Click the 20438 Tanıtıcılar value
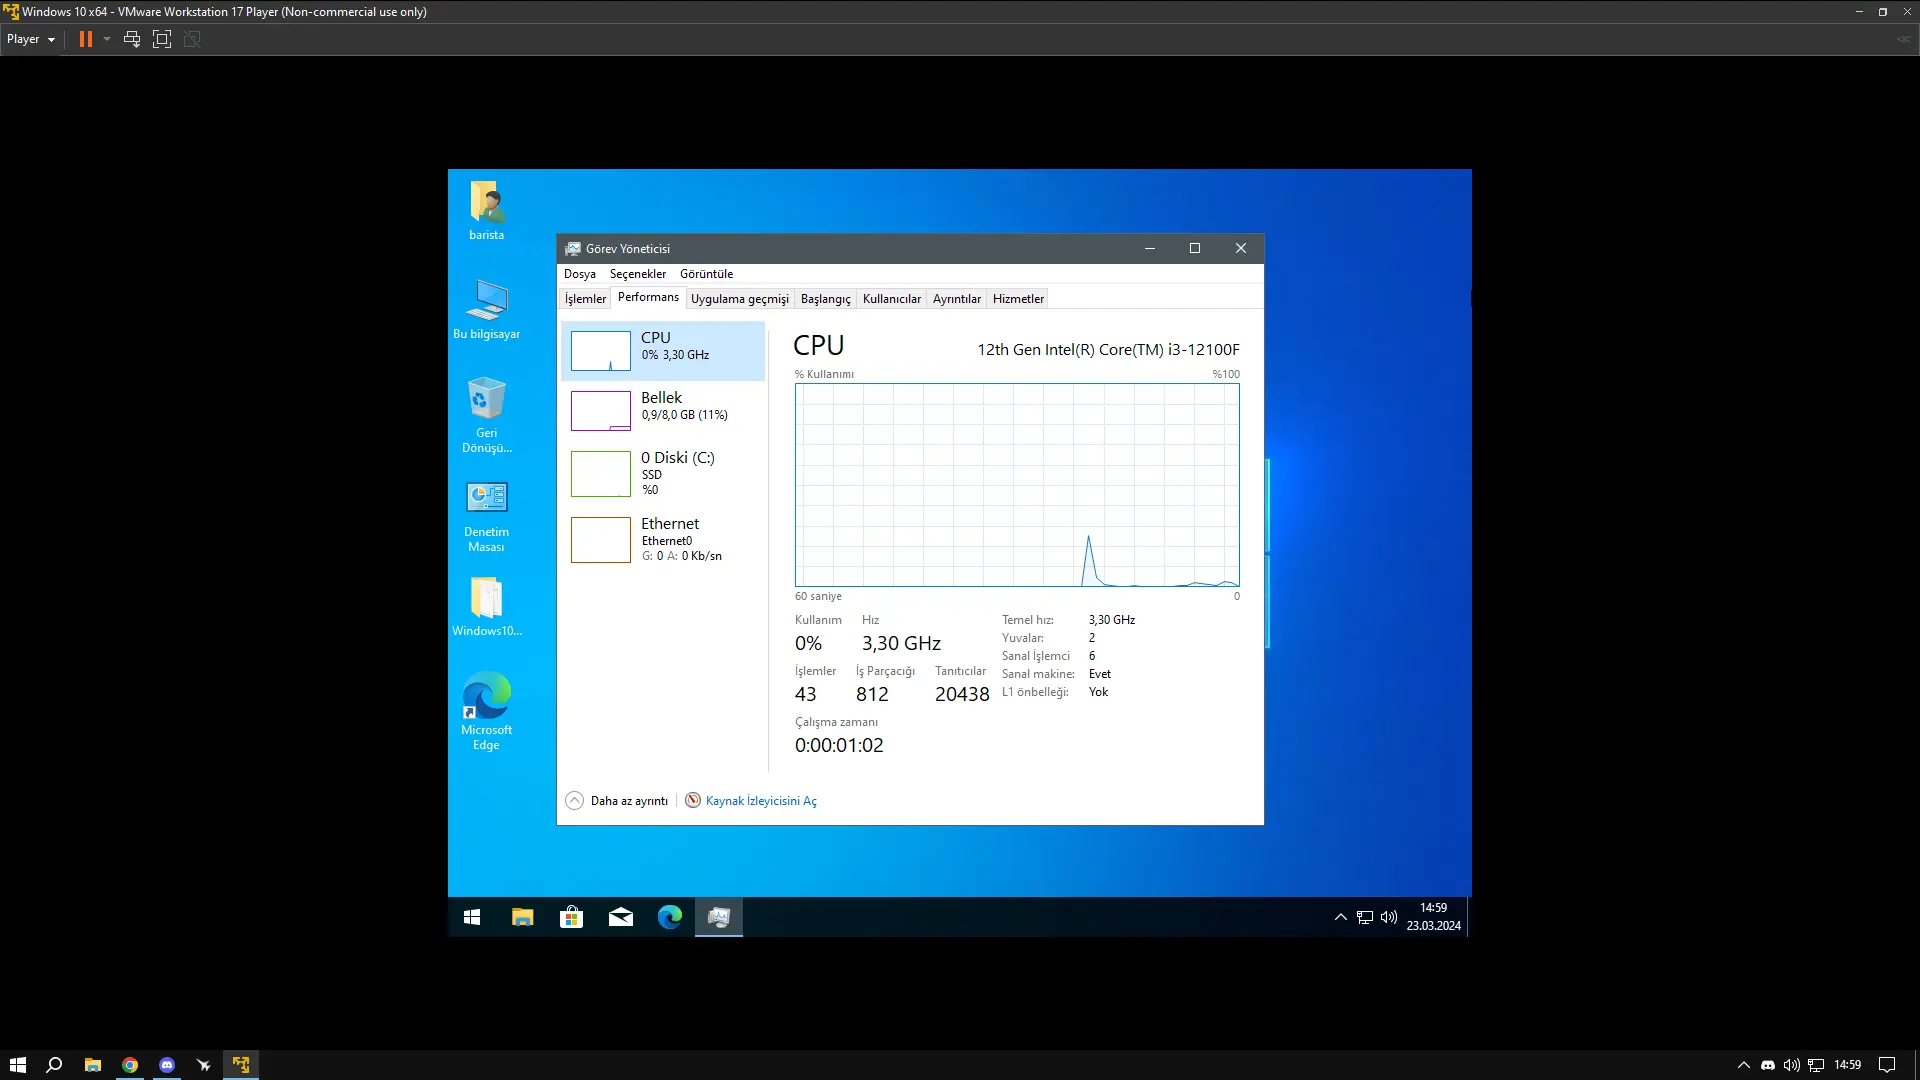 [x=962, y=694]
